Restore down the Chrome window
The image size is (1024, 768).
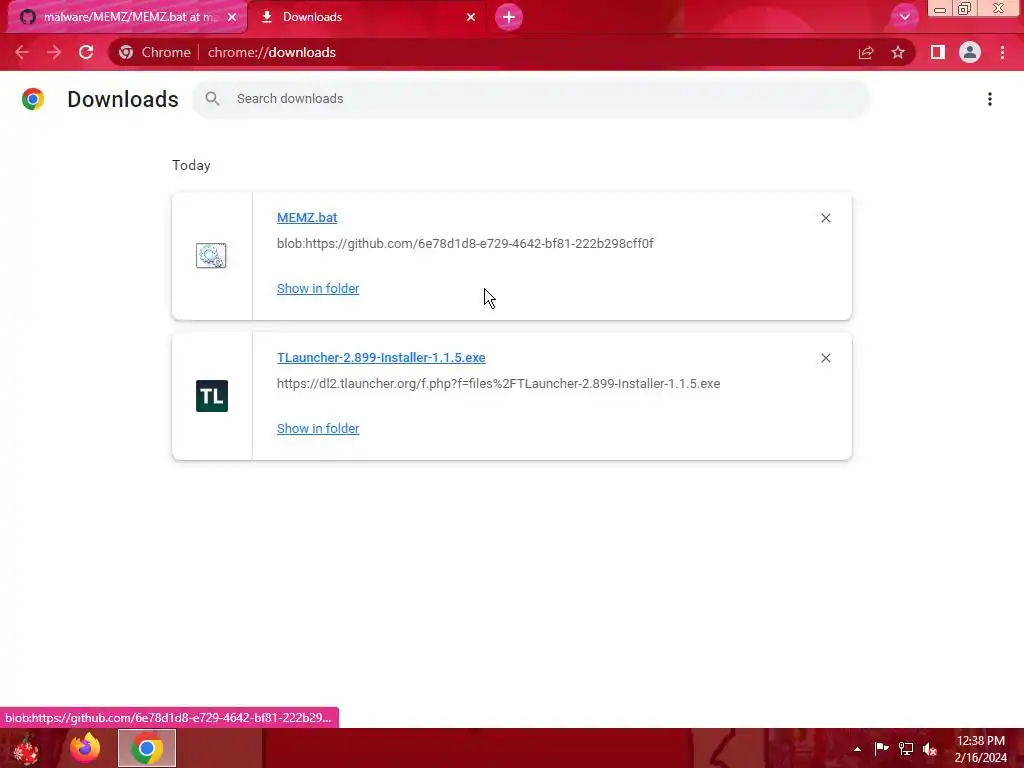pos(964,9)
